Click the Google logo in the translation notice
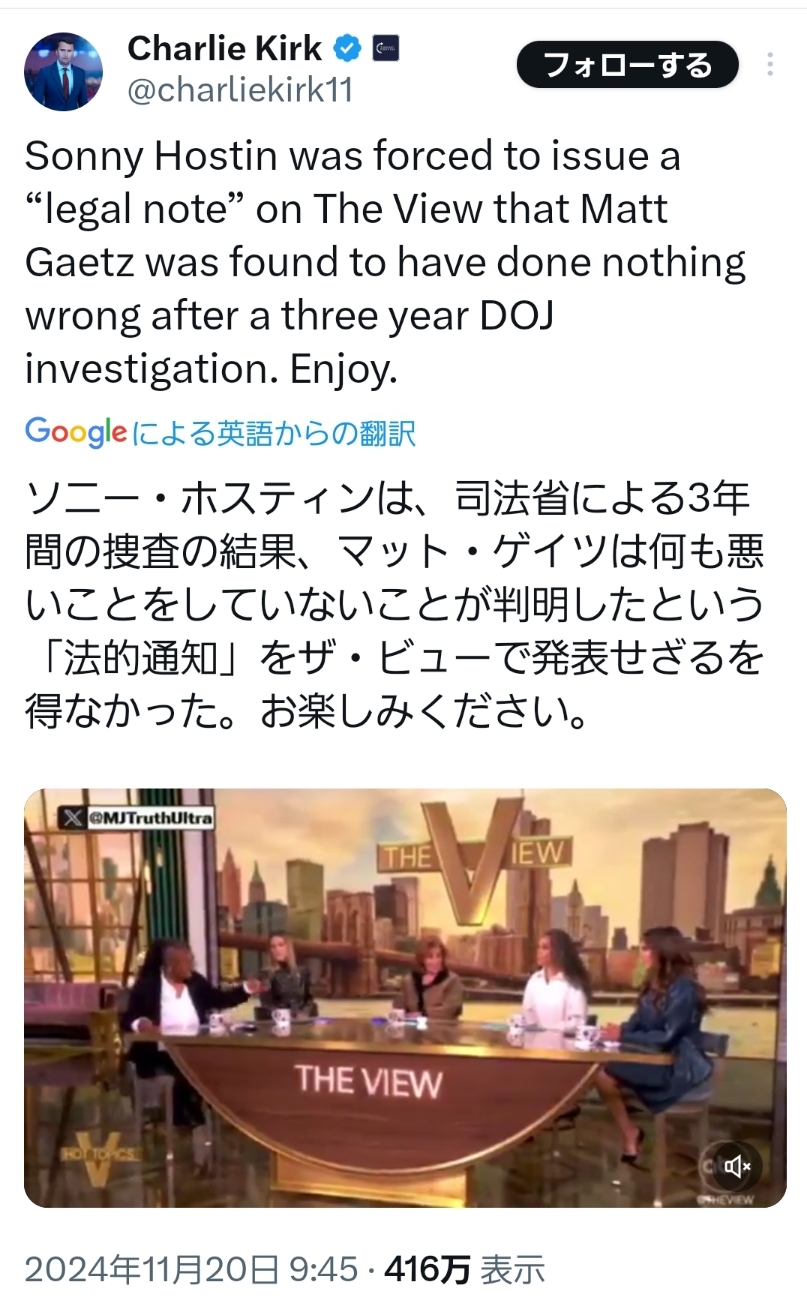 pyautogui.click(x=75, y=432)
